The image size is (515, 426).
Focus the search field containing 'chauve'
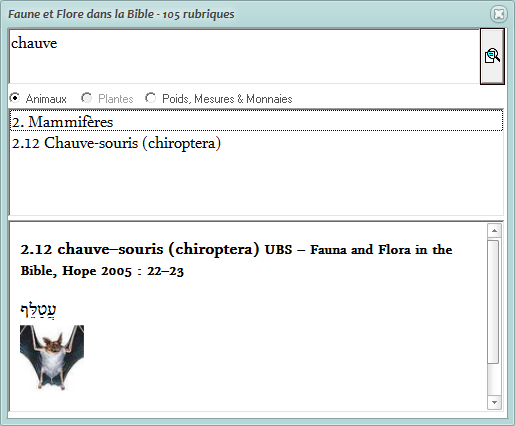pyautogui.click(x=244, y=56)
